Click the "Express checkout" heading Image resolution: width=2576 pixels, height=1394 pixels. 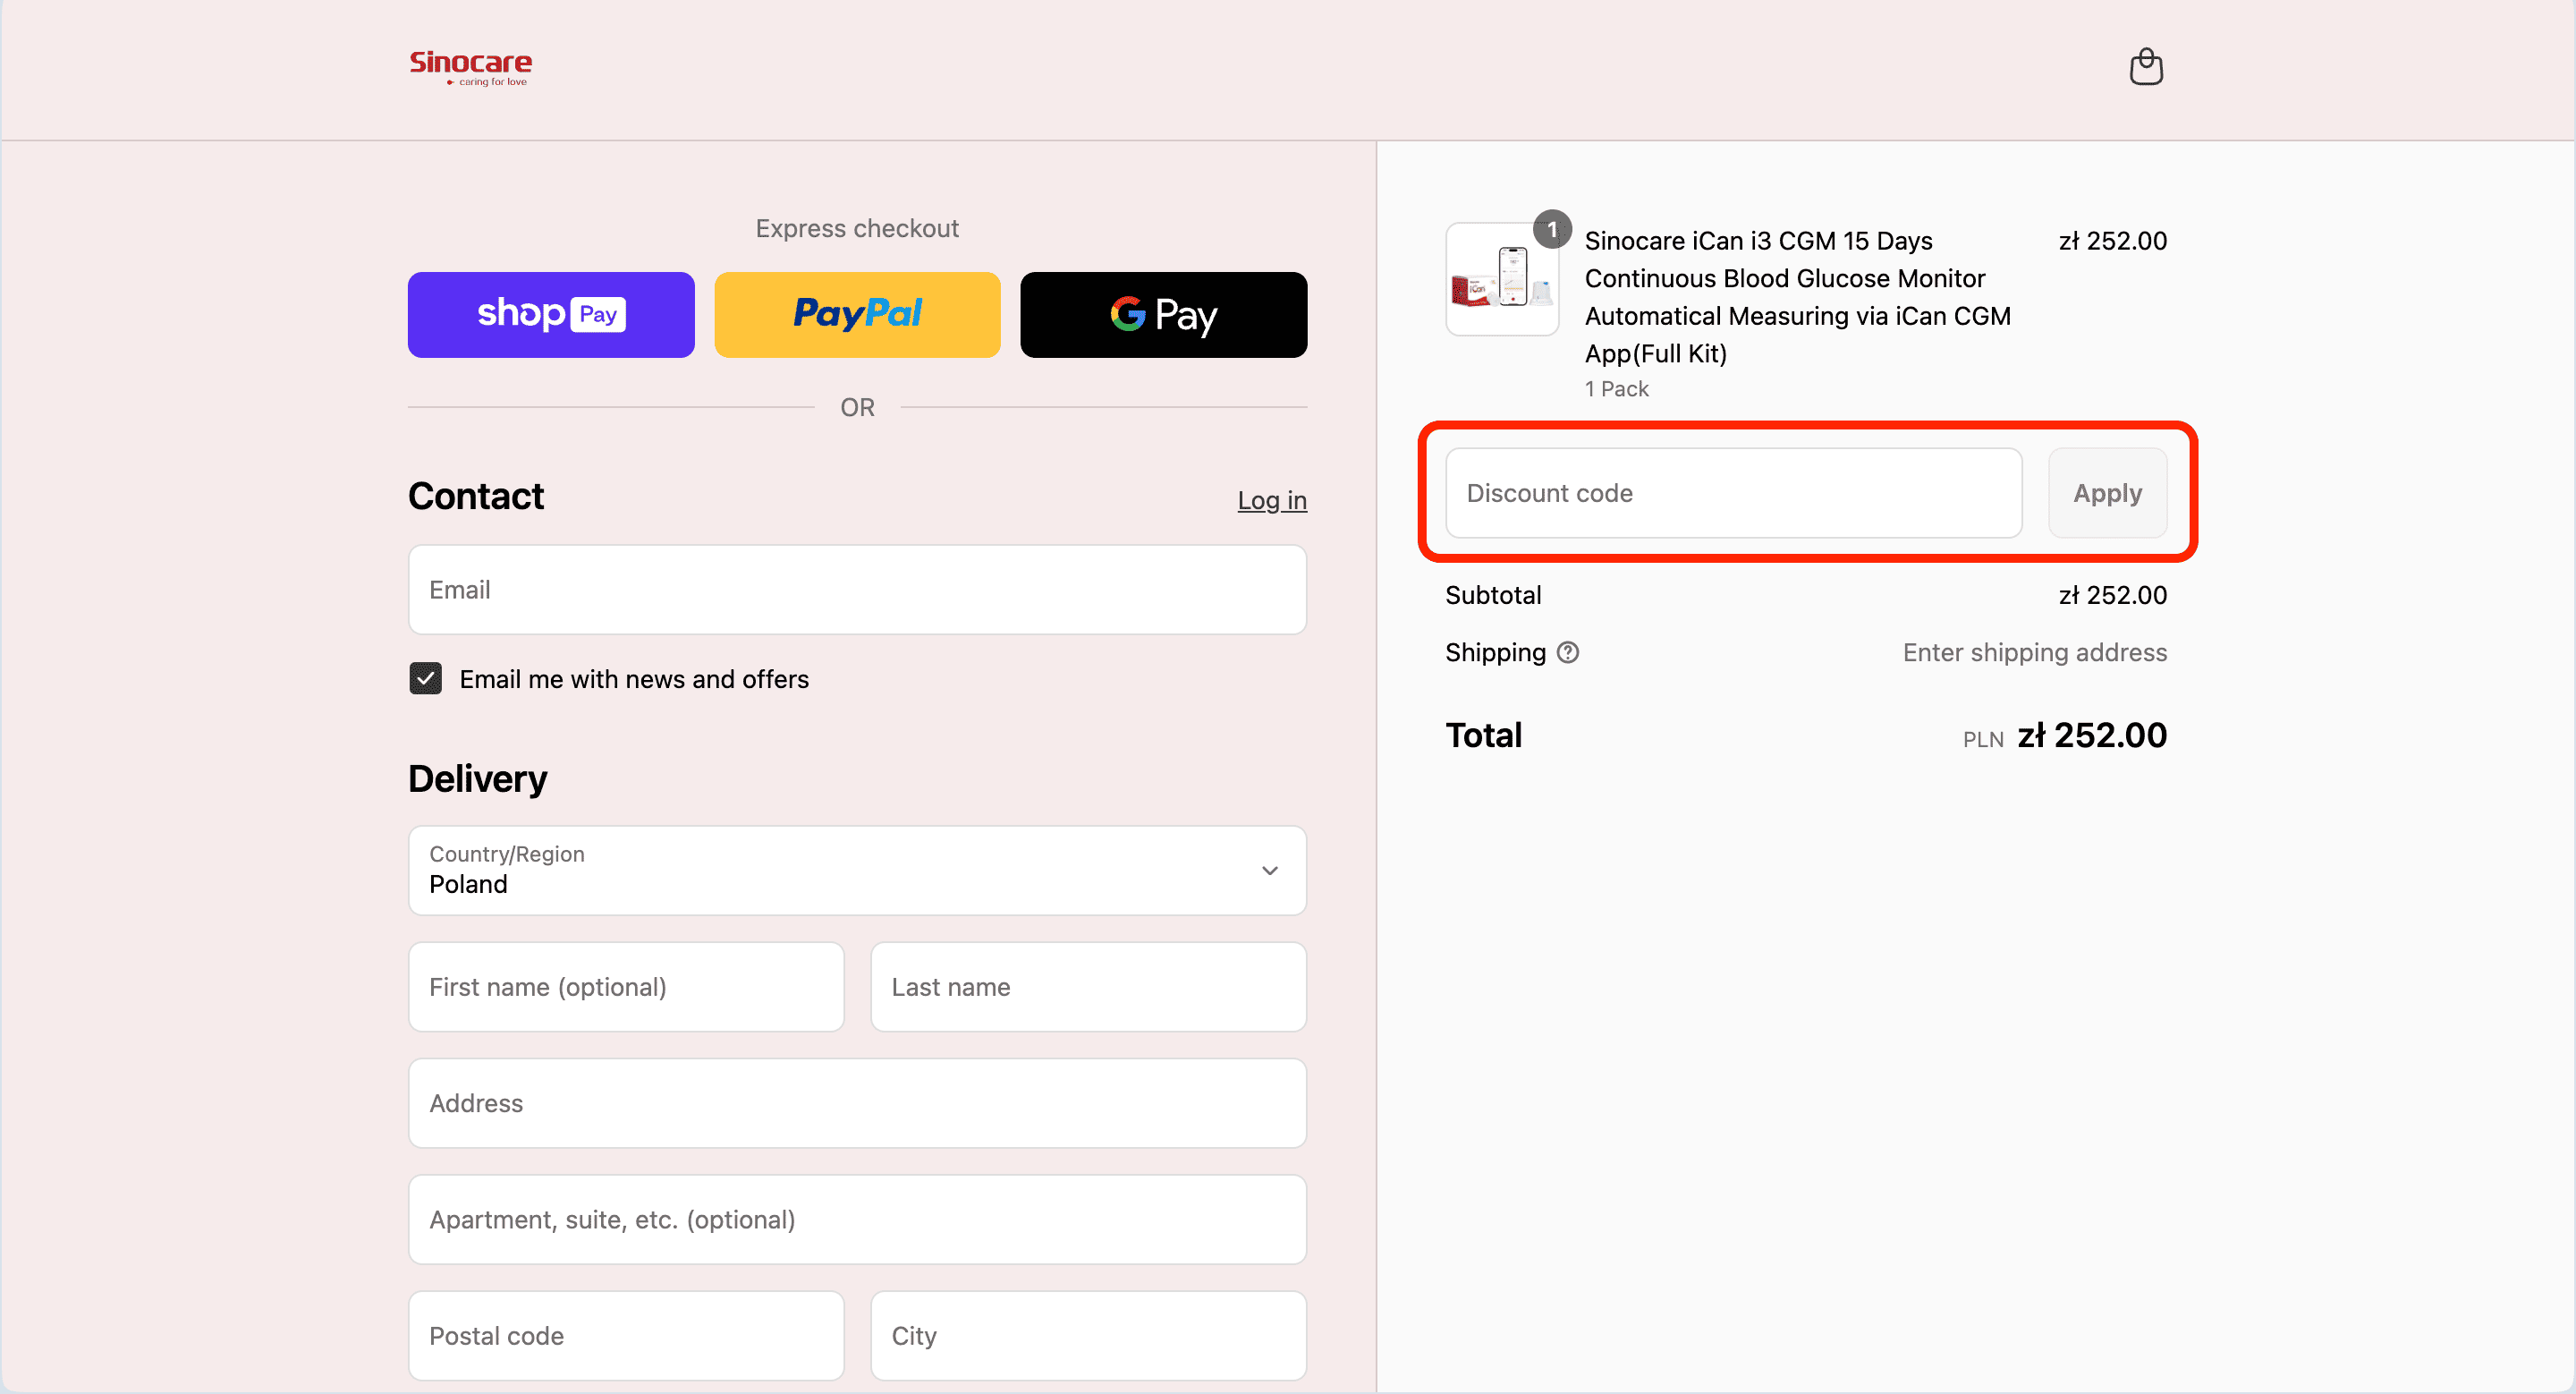click(x=857, y=229)
